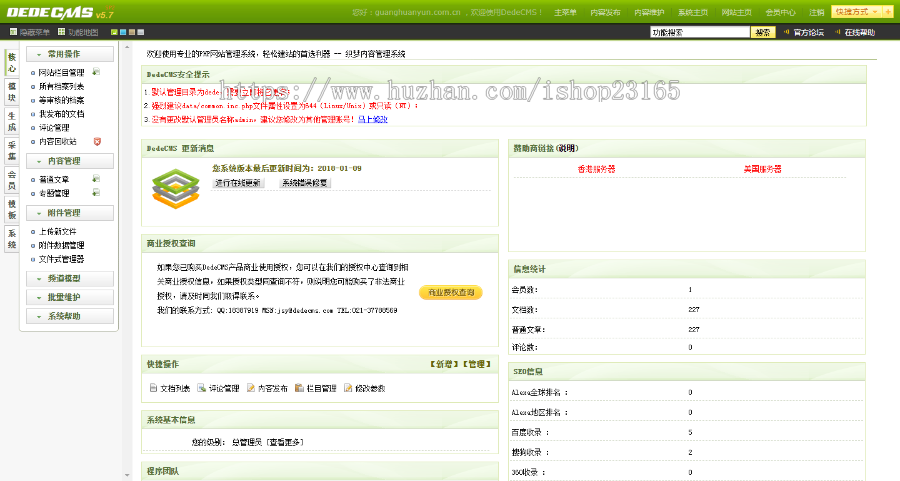Screen dimensions: 900x481
Task: Open 文件式管理器 in sidebar
Action: 61,259
